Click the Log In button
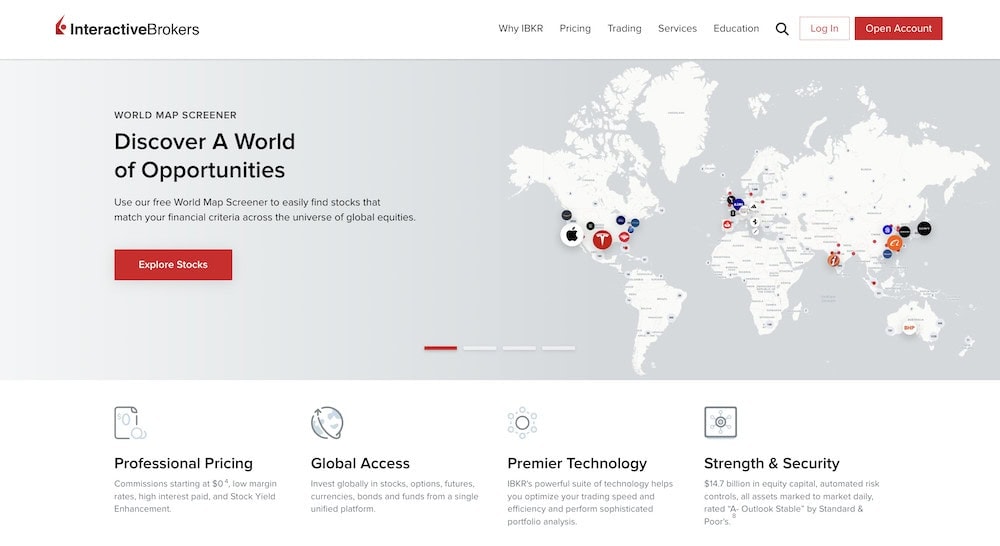 [824, 29]
